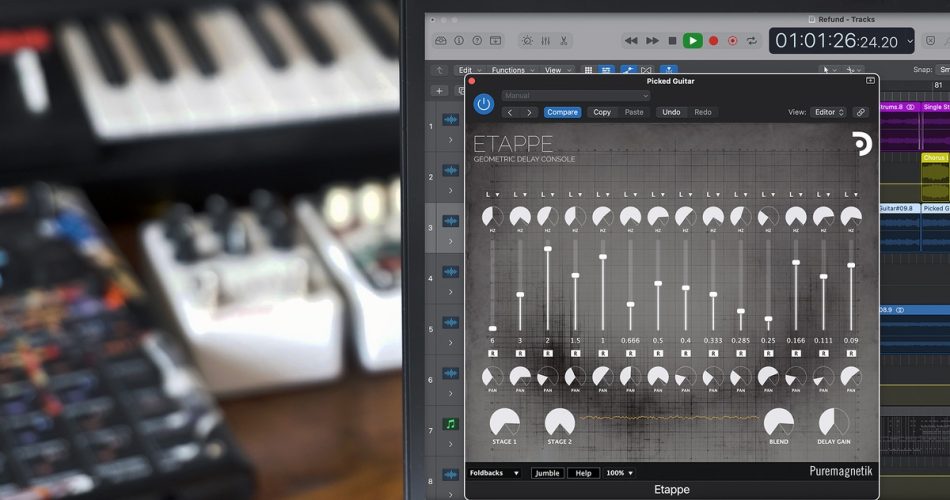The width and height of the screenshot is (950, 500).
Task: Click the green play button
Action: [693, 41]
